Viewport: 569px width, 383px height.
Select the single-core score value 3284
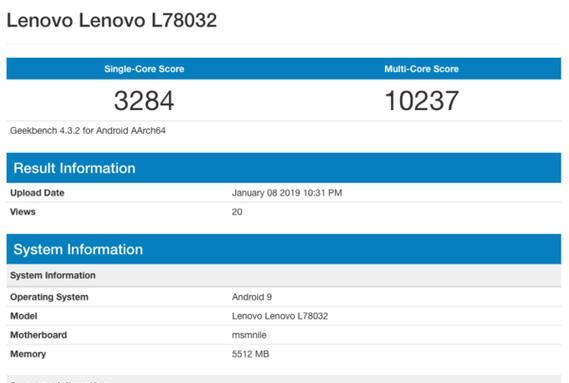(x=144, y=101)
